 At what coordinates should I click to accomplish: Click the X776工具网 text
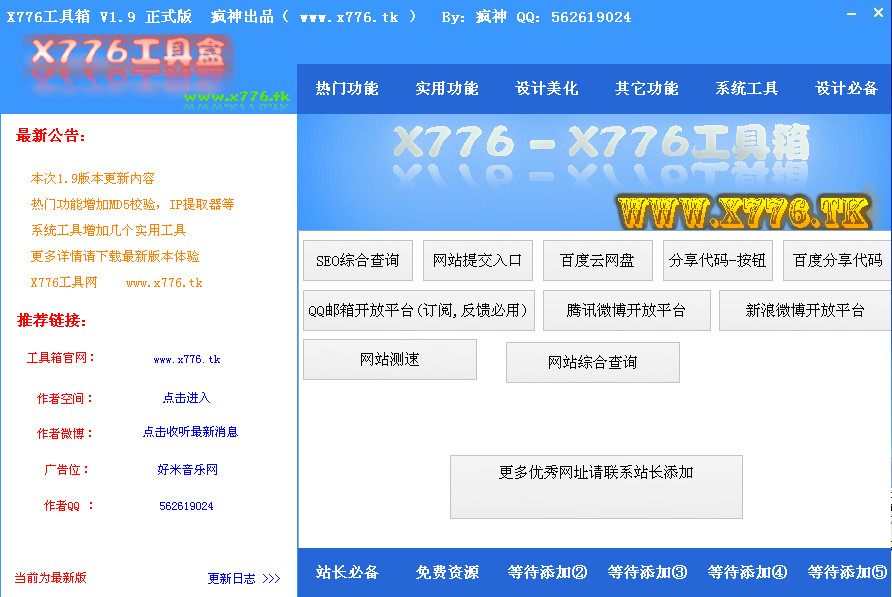tap(64, 282)
